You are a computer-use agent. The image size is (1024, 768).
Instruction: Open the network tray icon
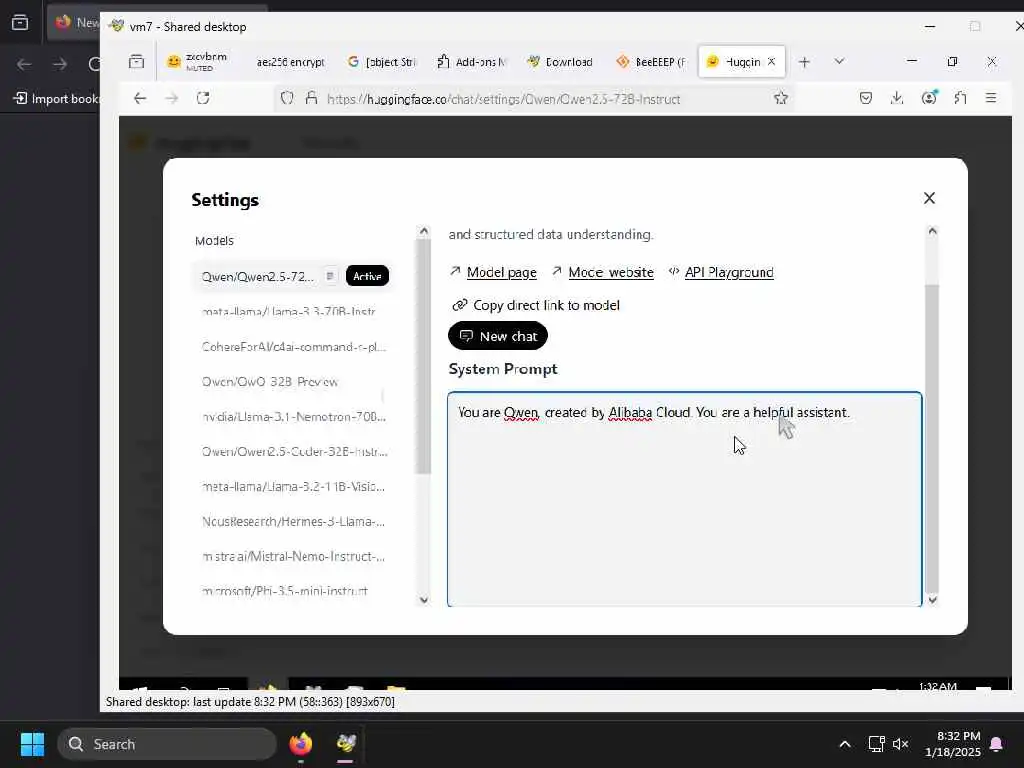click(x=876, y=744)
